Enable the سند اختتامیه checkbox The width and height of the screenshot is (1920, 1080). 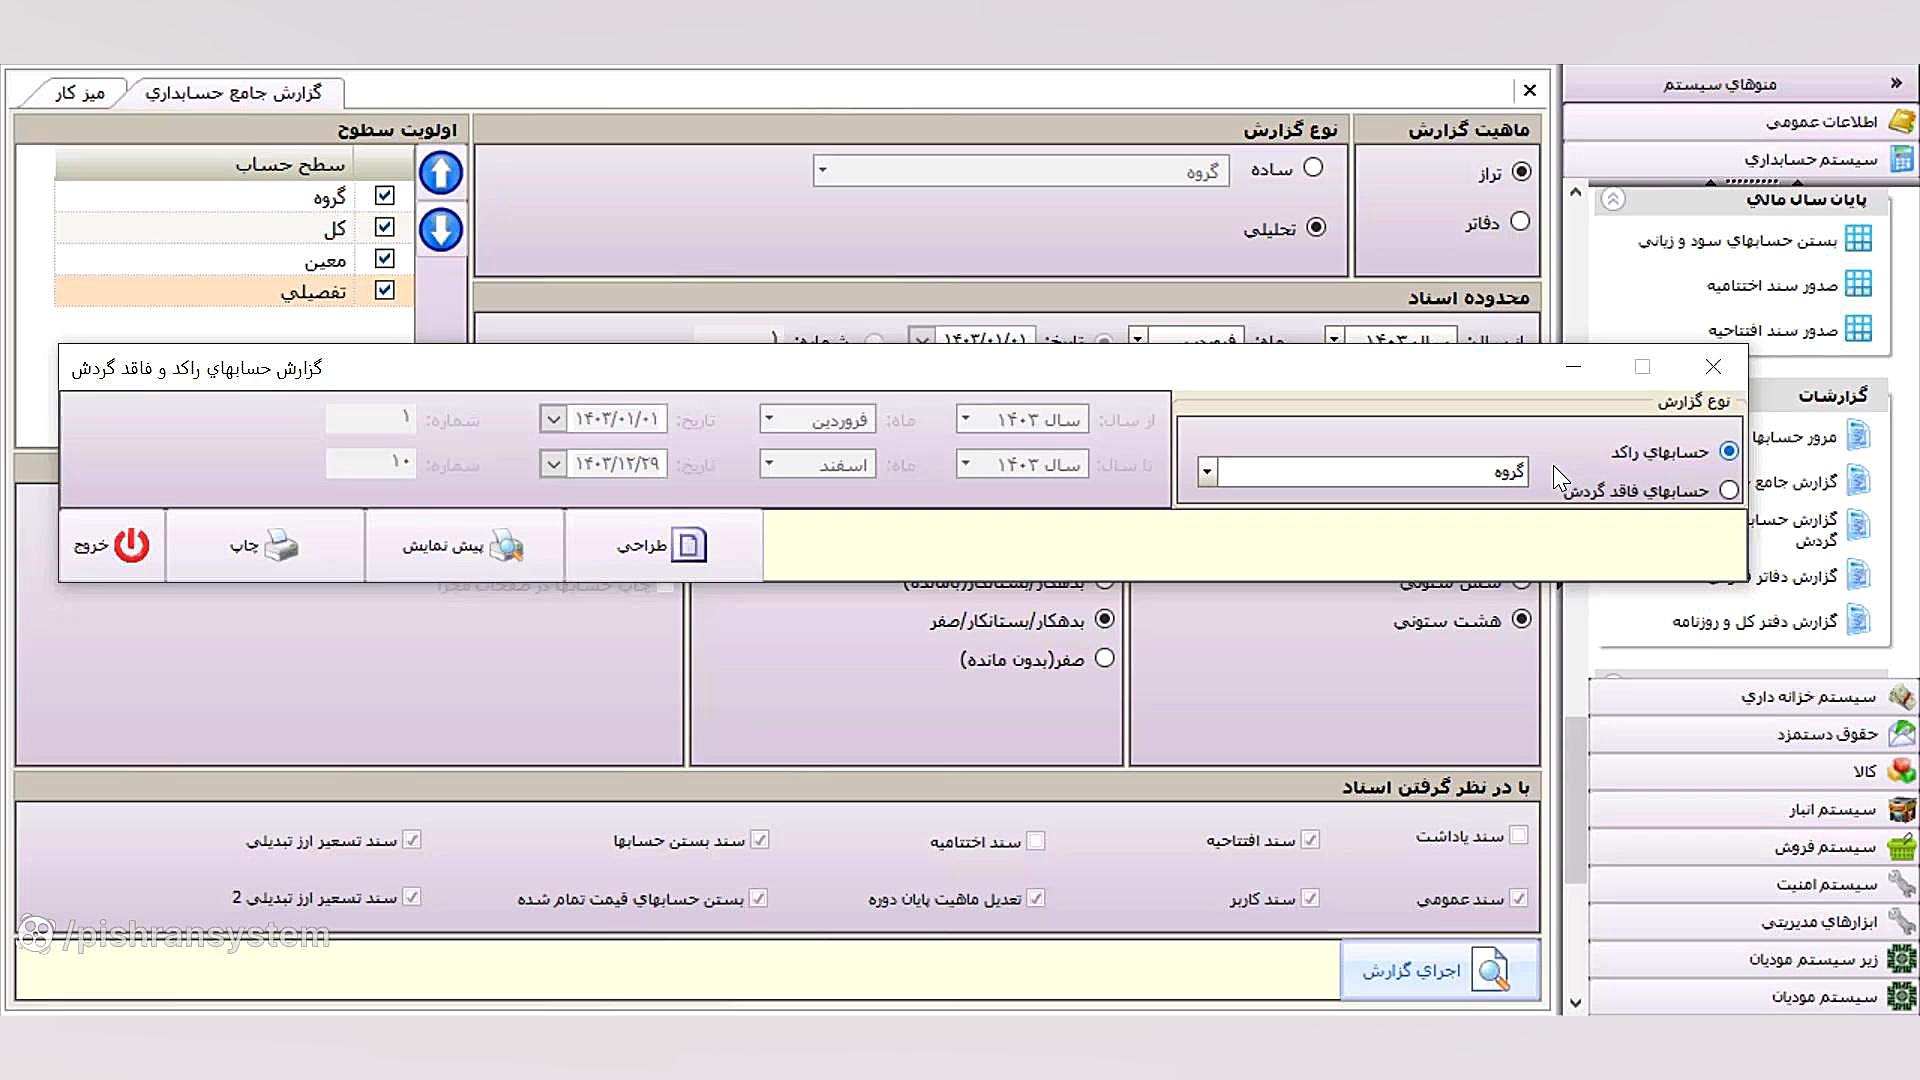point(1036,841)
